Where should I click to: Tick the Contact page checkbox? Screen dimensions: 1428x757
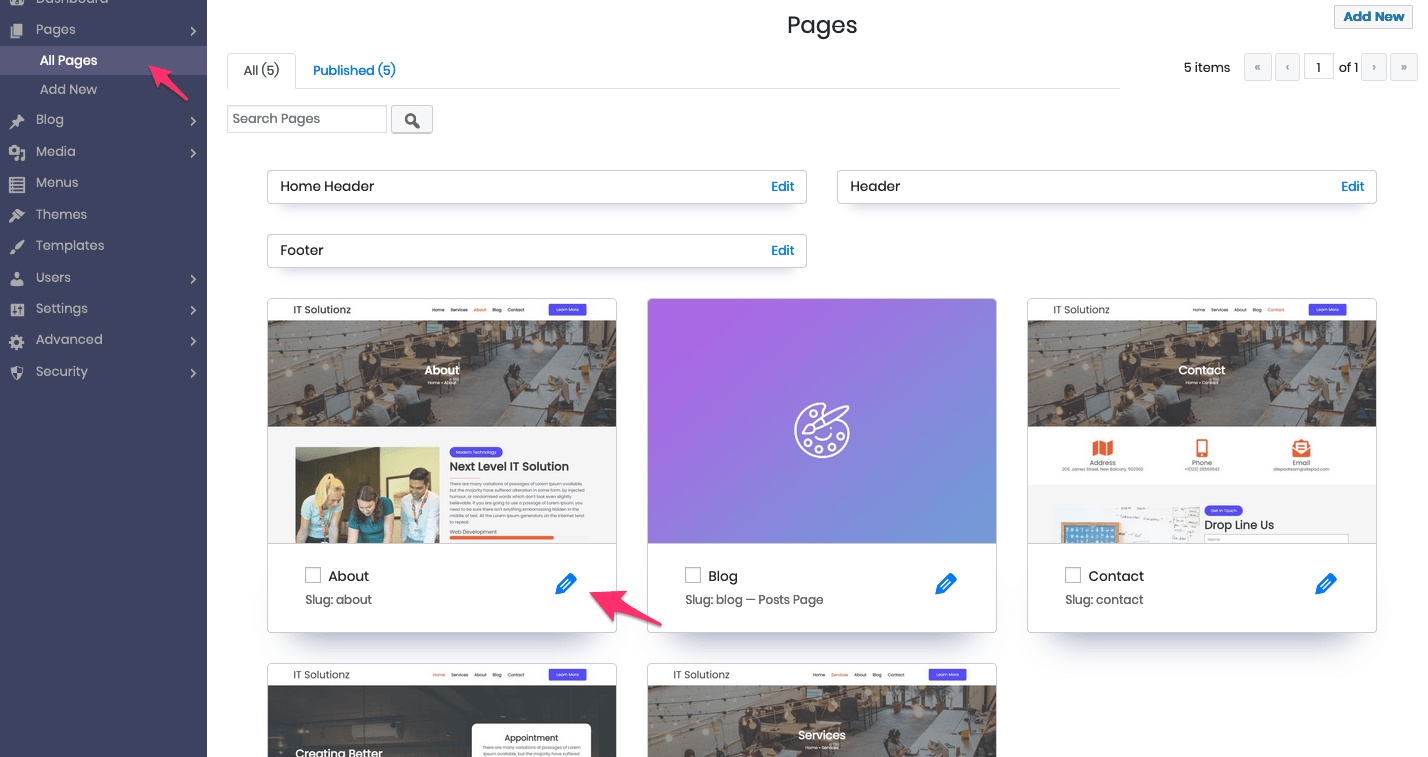pyautogui.click(x=1072, y=575)
